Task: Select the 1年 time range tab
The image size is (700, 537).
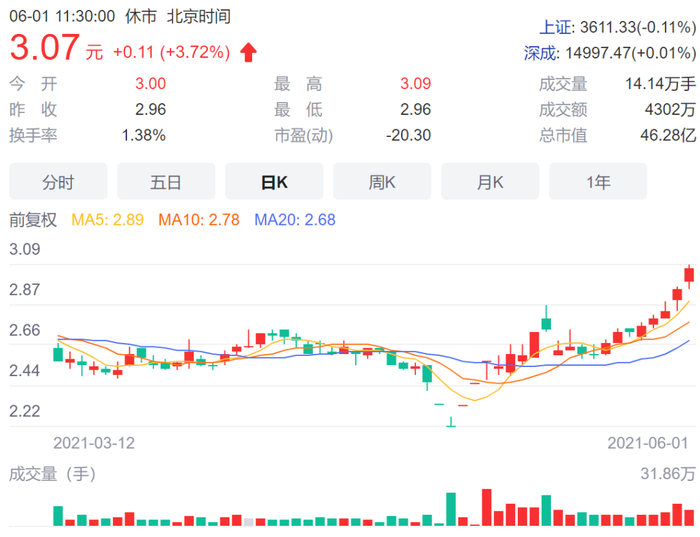Action: click(x=598, y=182)
